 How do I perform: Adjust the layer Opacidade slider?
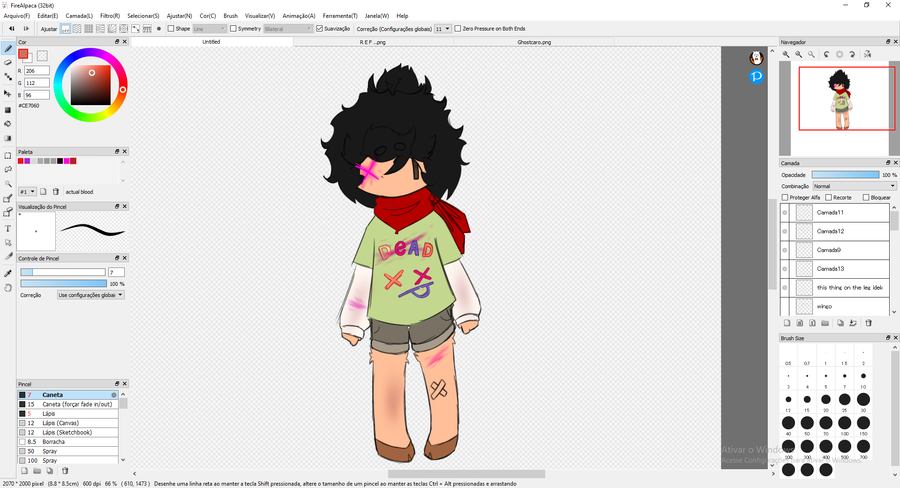click(845, 175)
